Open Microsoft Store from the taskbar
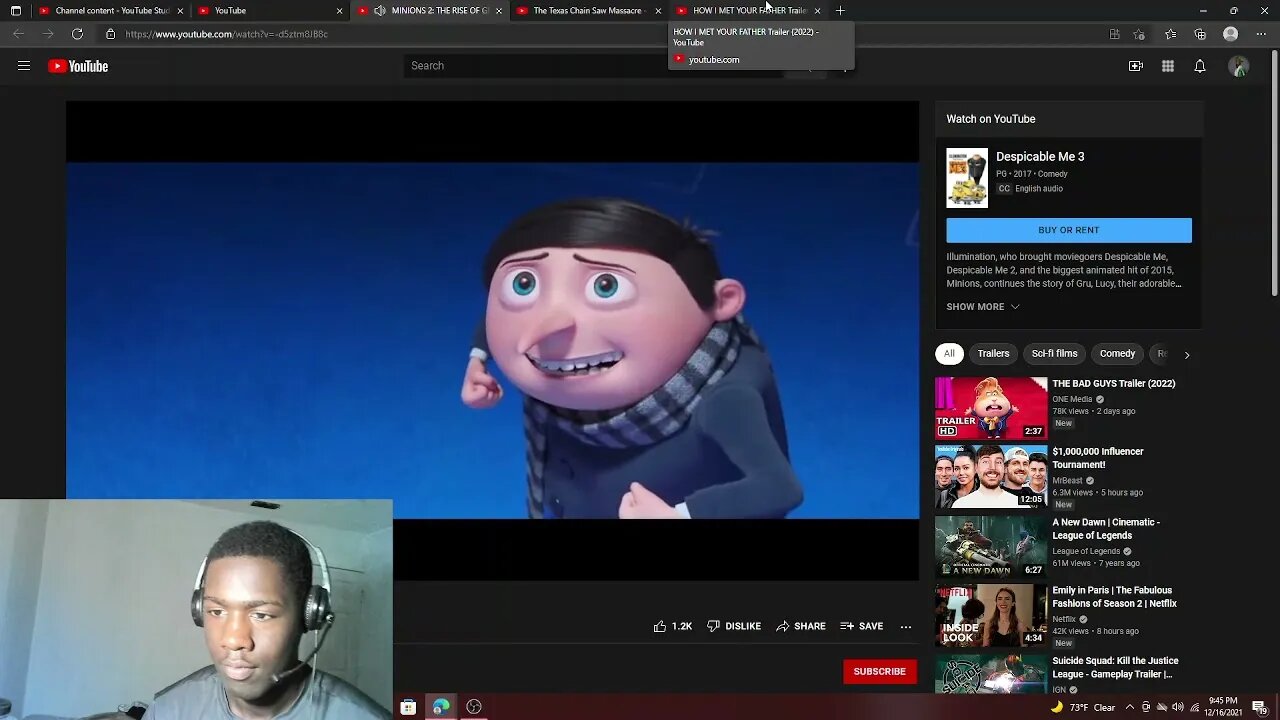 (408, 707)
